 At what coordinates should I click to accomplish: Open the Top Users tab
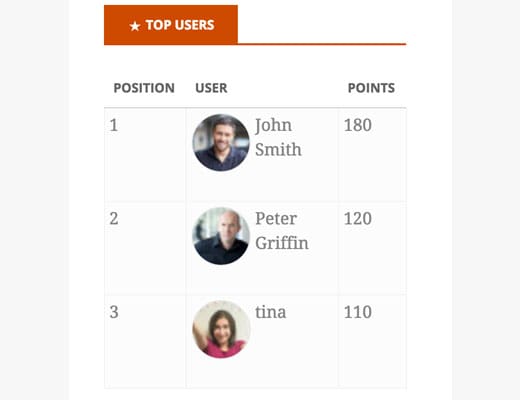[171, 25]
